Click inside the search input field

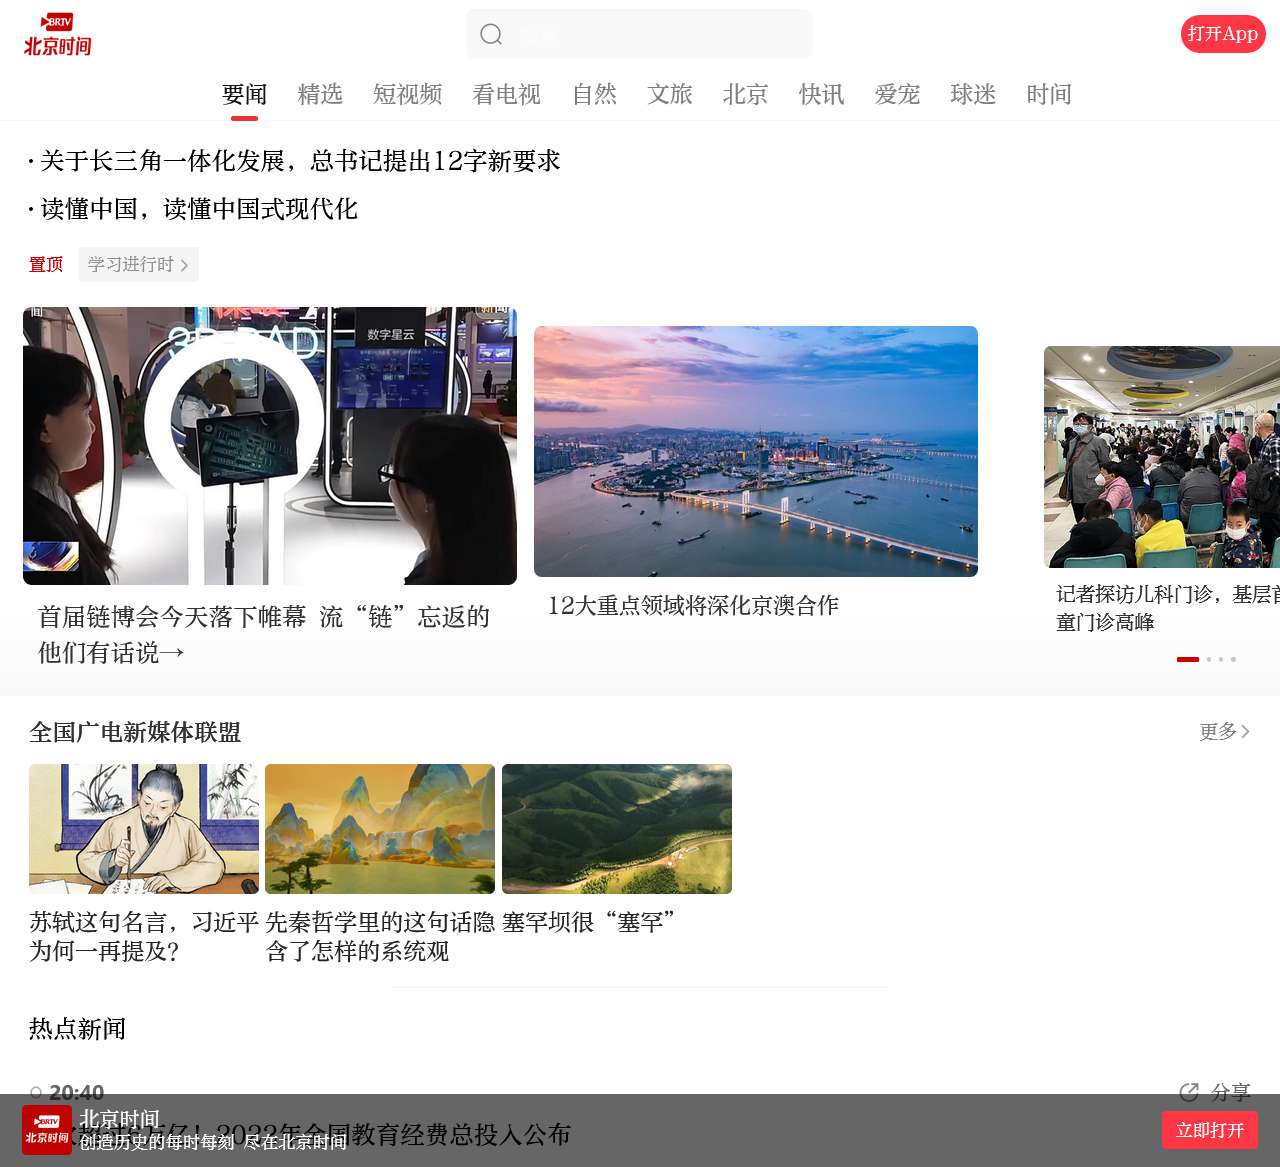tap(639, 34)
